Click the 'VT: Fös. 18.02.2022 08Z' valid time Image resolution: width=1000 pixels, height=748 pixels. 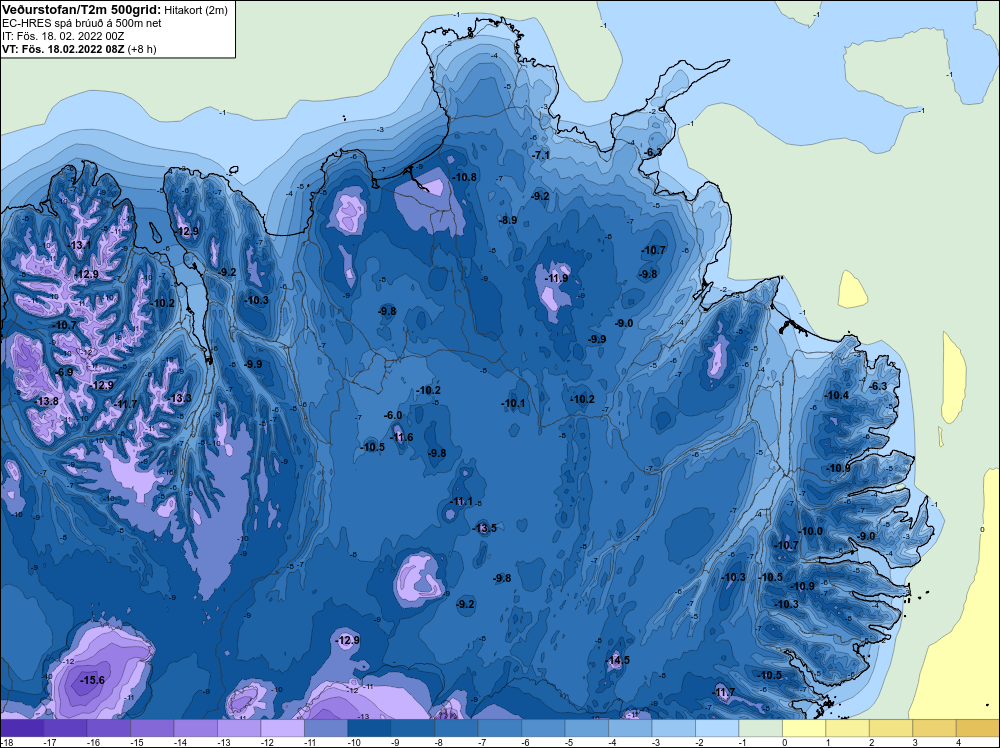pyautogui.click(x=63, y=49)
